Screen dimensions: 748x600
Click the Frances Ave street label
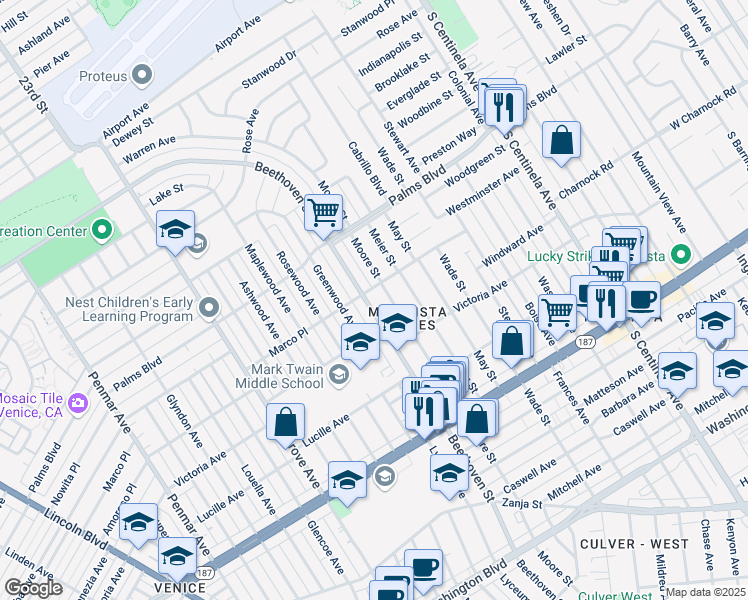click(x=571, y=397)
